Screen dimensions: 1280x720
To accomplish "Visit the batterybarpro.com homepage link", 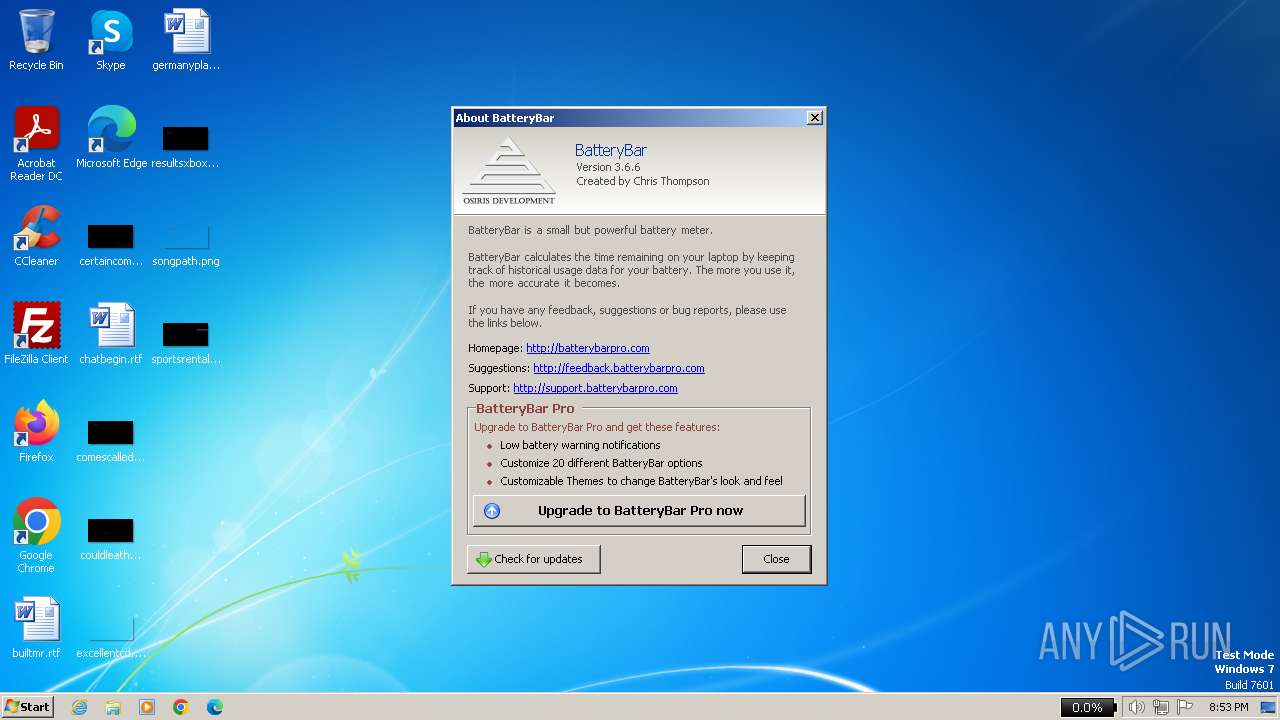I will point(588,348).
